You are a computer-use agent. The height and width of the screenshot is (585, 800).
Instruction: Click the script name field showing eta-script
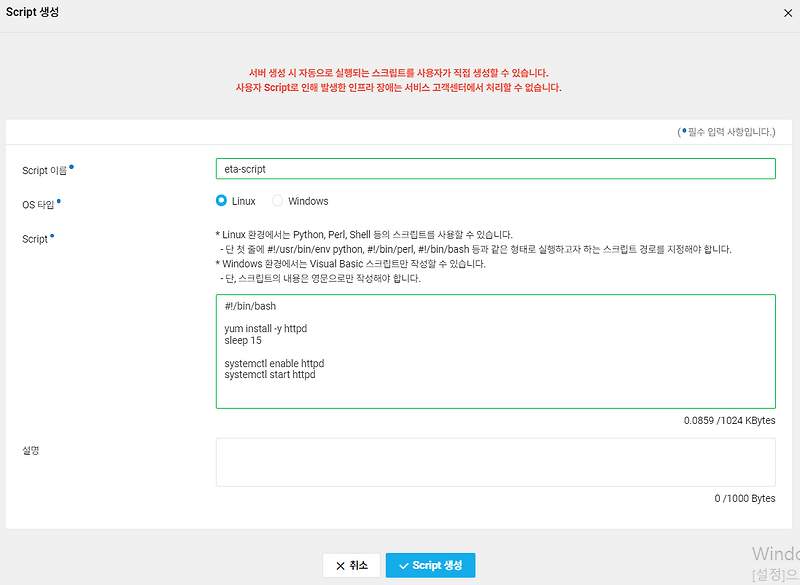coord(495,168)
